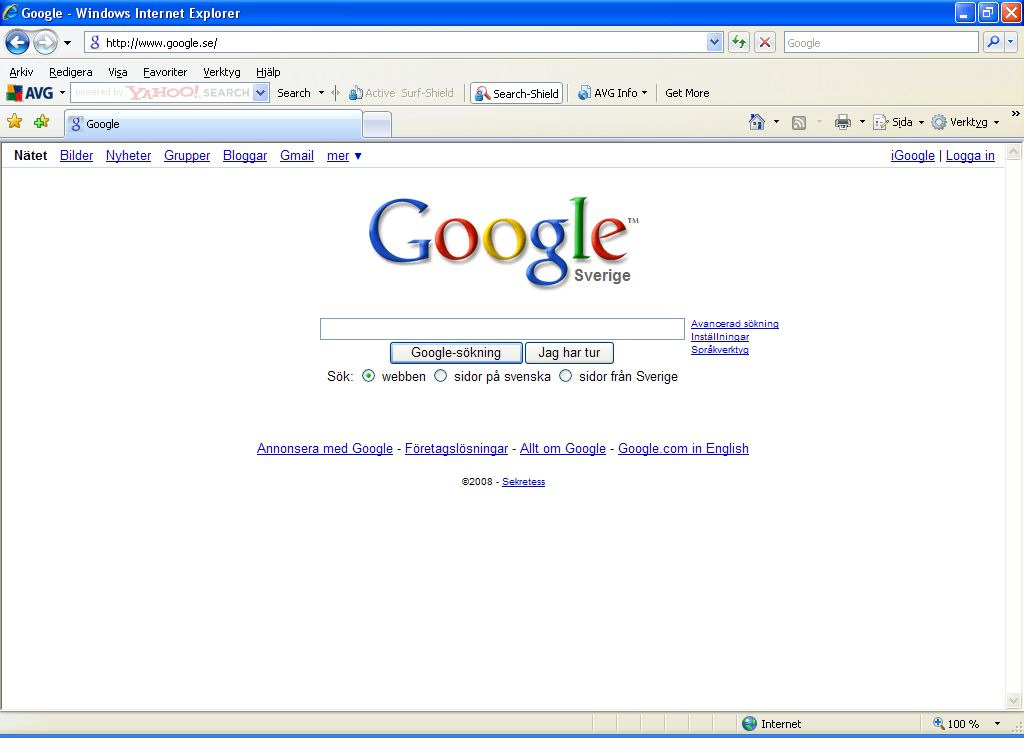Image resolution: width=1024 pixels, height=738 pixels.
Task: Open the AVG logo dropdown arrow
Action: pyautogui.click(x=62, y=93)
